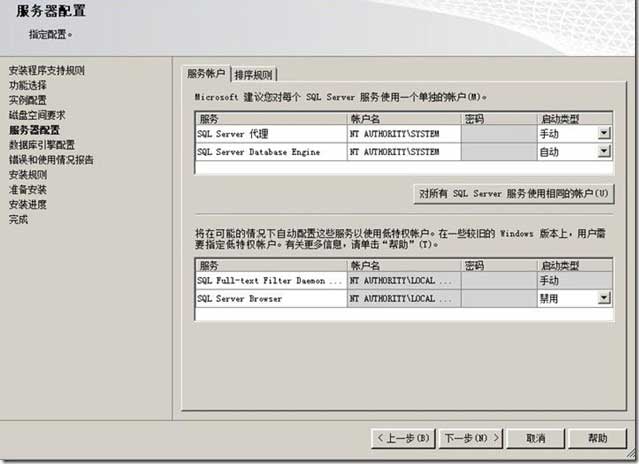This screenshot has width=639, height=464.
Task: Click window resize grip at bottom-right corner
Action: 632,453
